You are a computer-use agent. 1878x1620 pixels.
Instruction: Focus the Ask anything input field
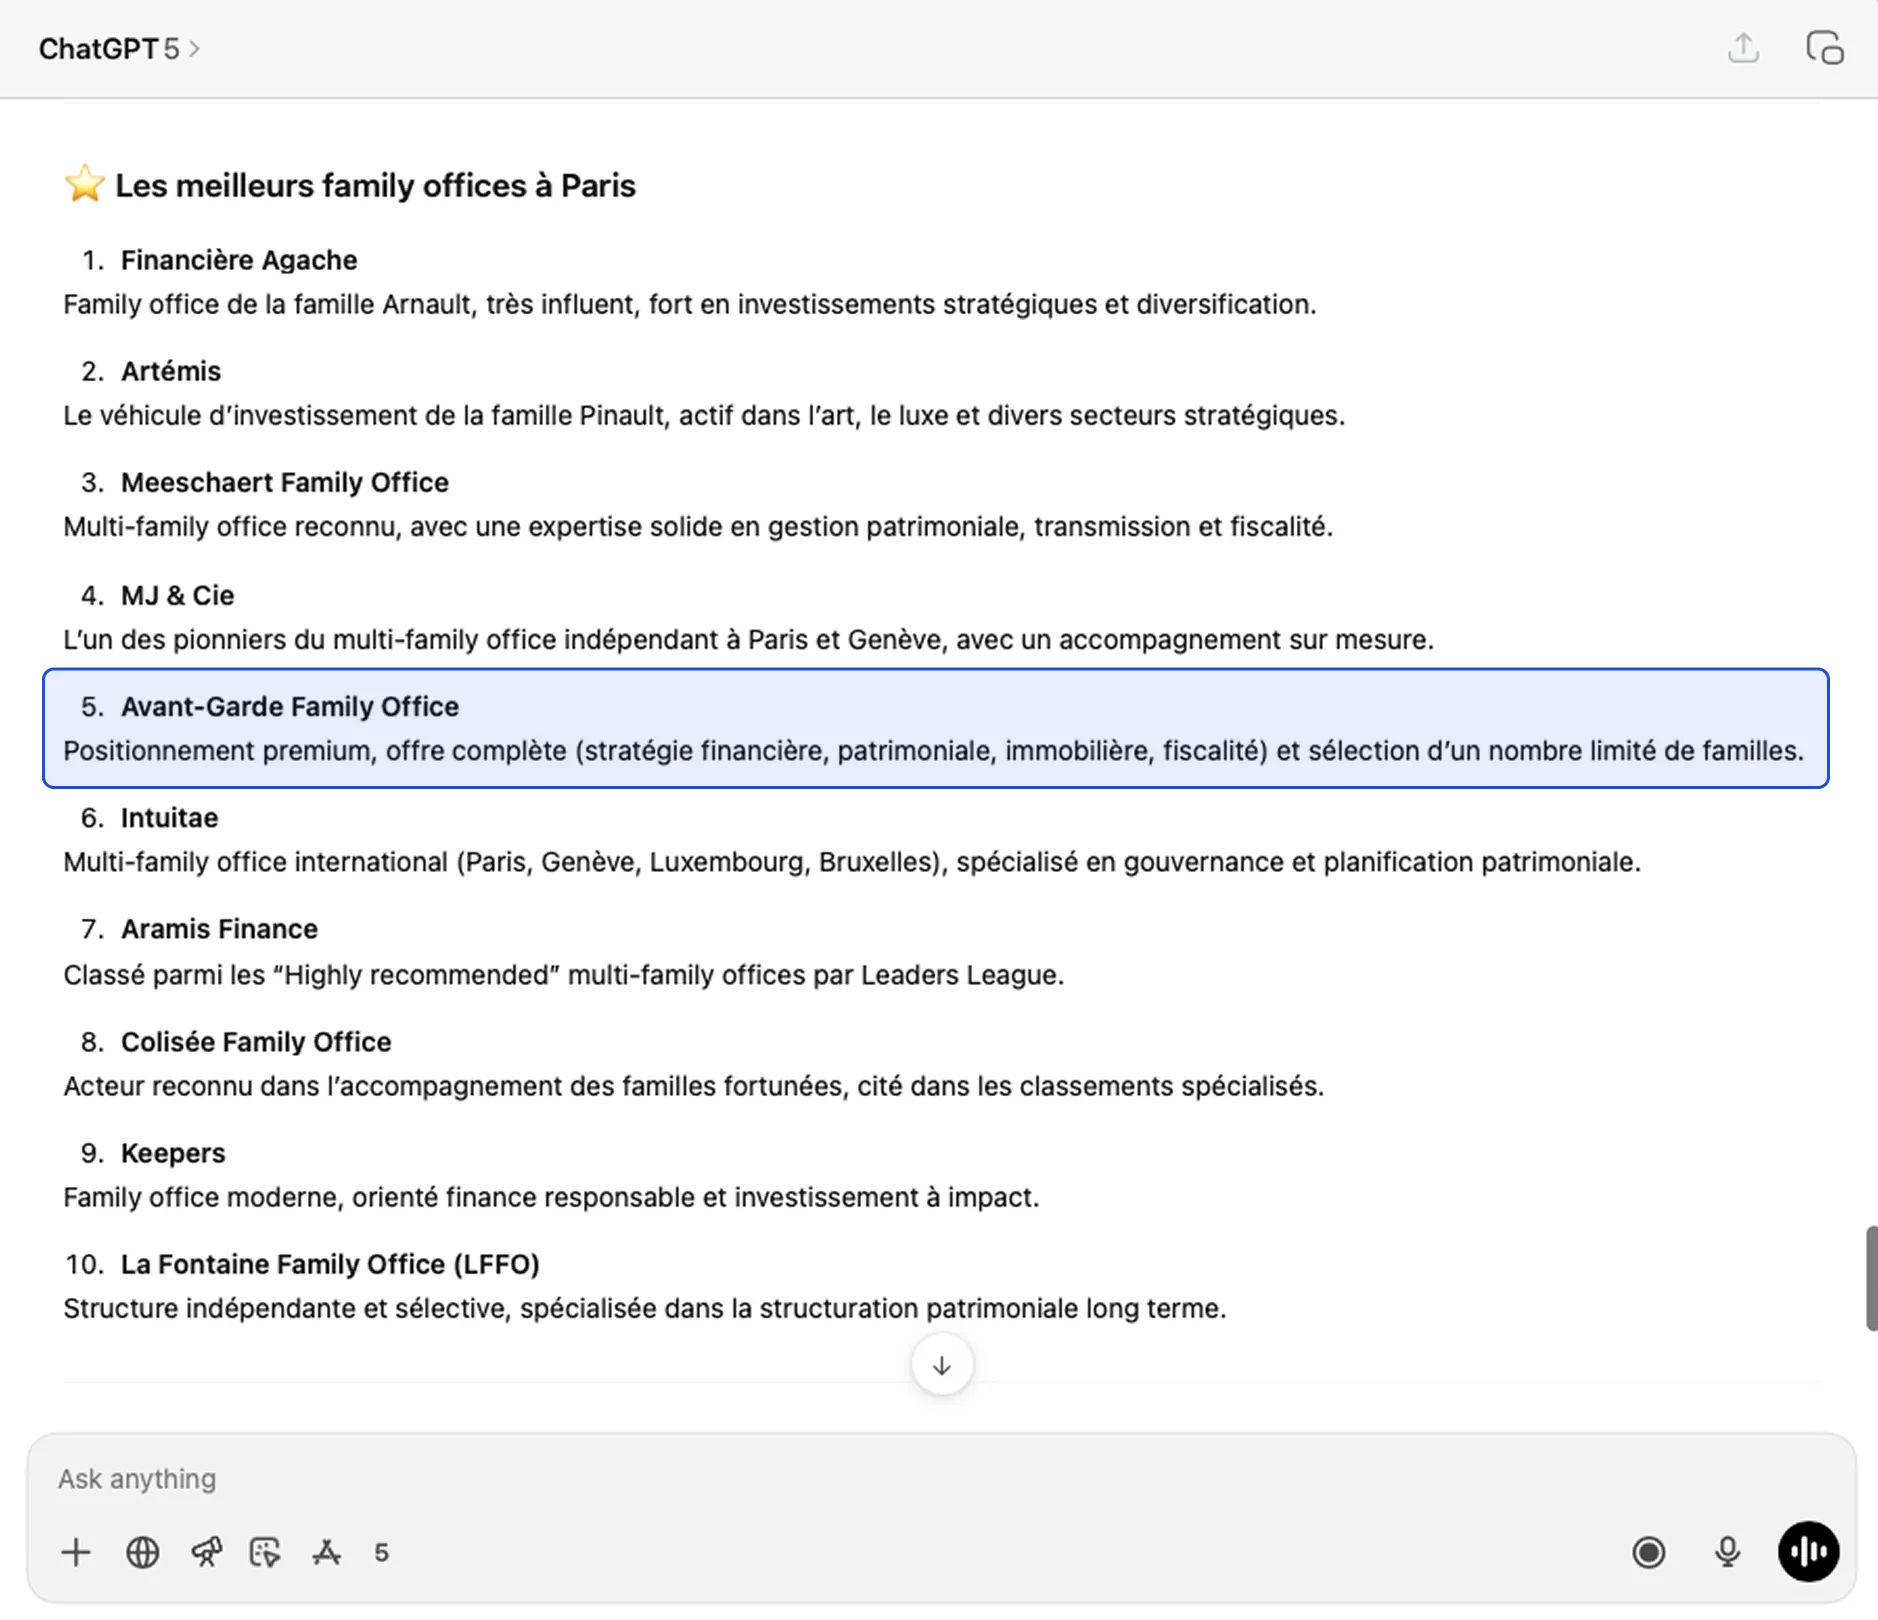pos(940,1478)
